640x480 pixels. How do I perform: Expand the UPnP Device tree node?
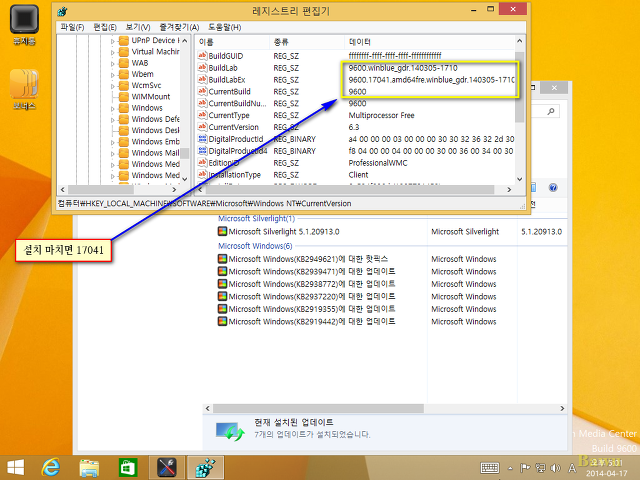[x=113, y=41]
